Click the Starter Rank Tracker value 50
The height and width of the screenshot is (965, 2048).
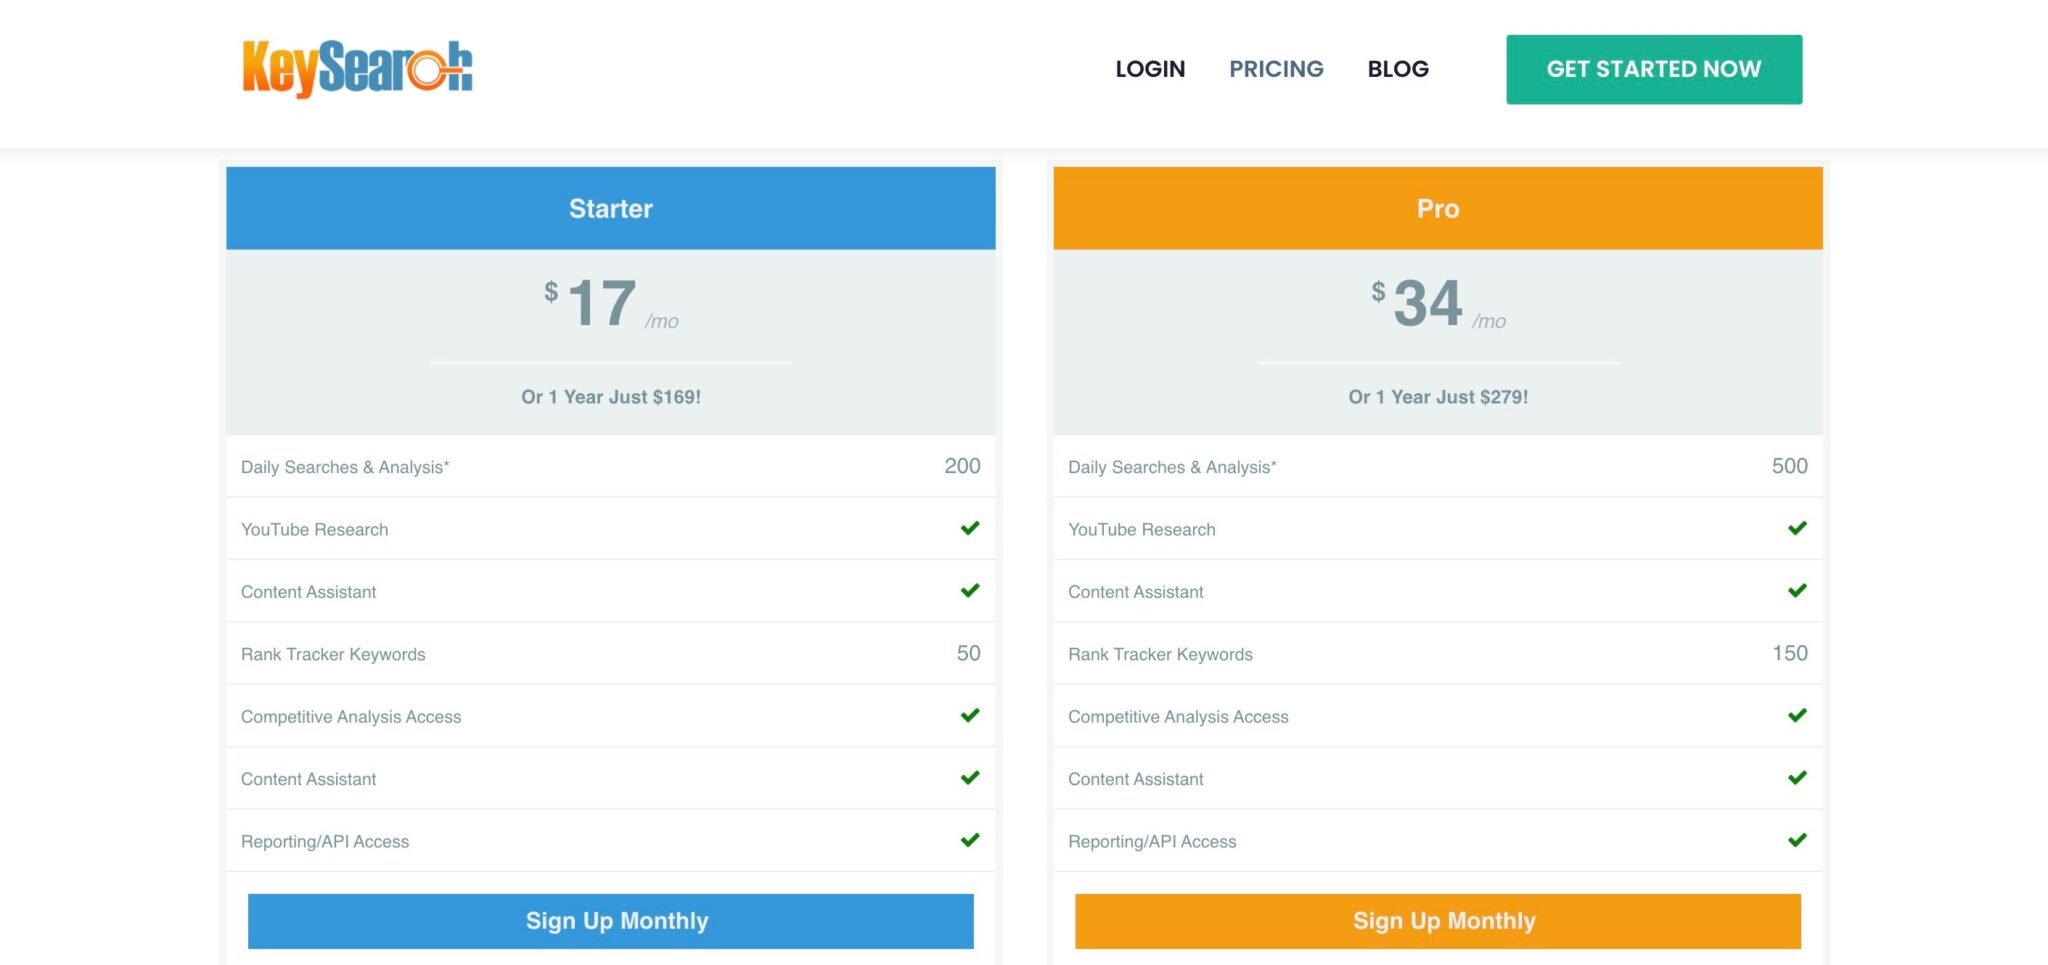tap(968, 653)
